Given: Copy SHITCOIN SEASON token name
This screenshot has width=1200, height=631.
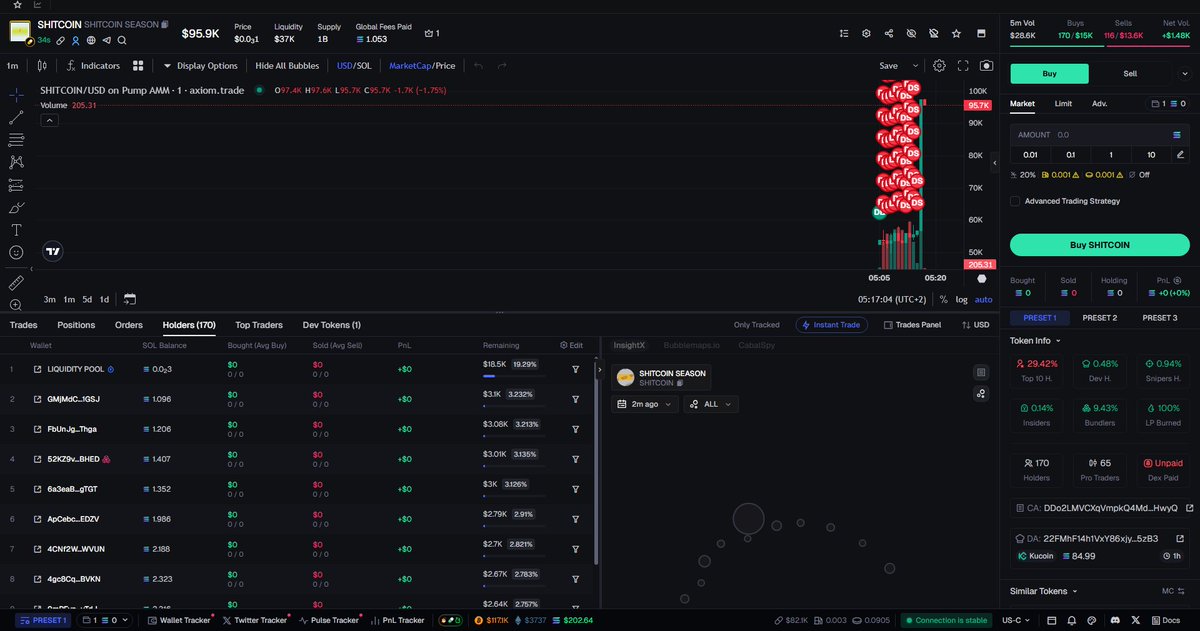Looking at the screenshot, I should click(165, 24).
